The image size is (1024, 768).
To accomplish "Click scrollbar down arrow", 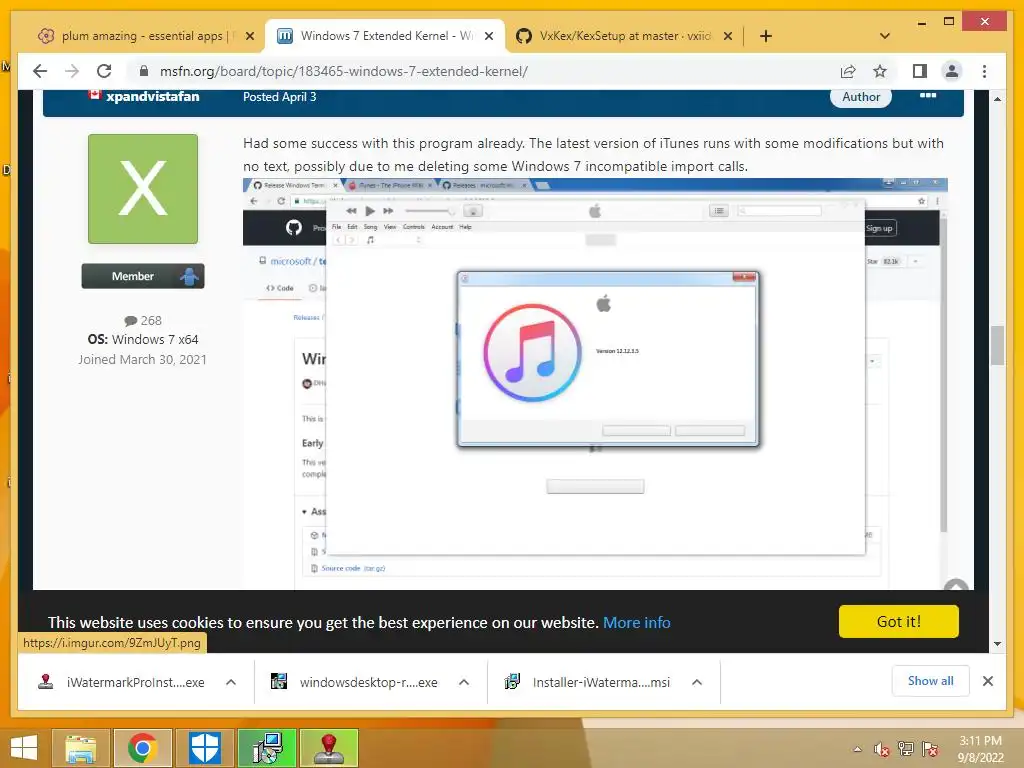I will pyautogui.click(x=997, y=644).
